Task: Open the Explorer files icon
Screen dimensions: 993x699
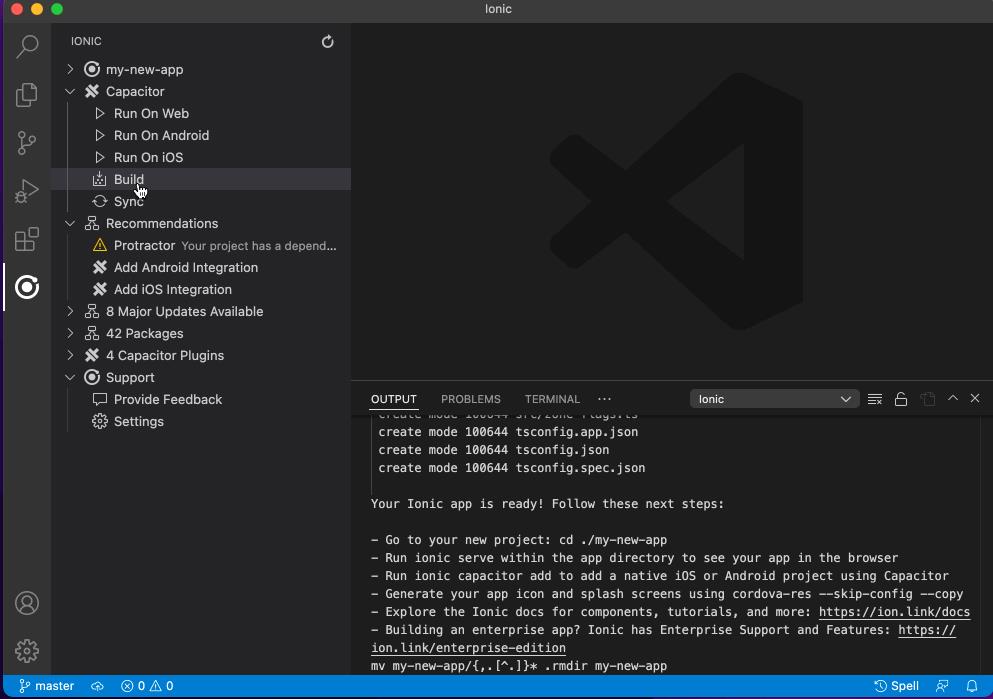Action: (27, 94)
